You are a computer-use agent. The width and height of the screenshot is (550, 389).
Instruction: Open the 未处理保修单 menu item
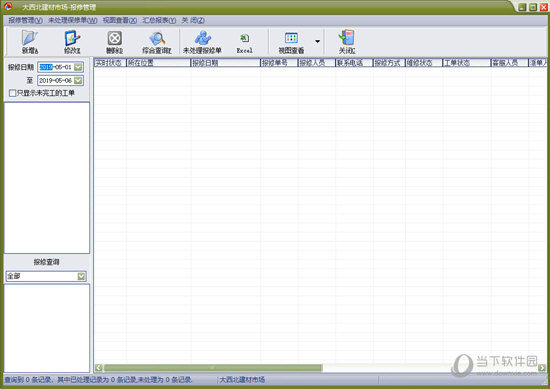click(72, 20)
